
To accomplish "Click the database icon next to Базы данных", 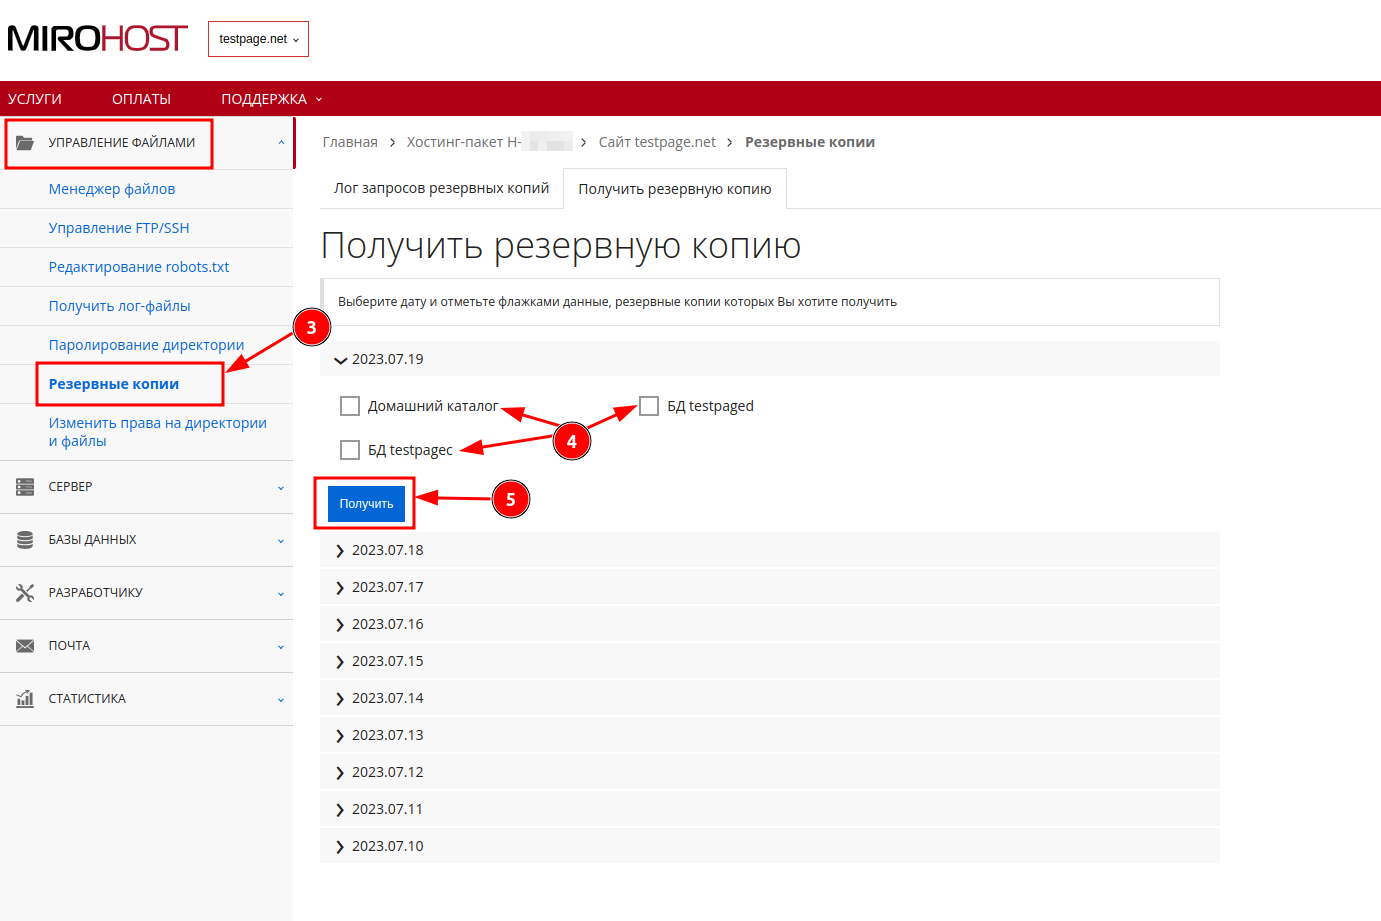I will (25, 540).
